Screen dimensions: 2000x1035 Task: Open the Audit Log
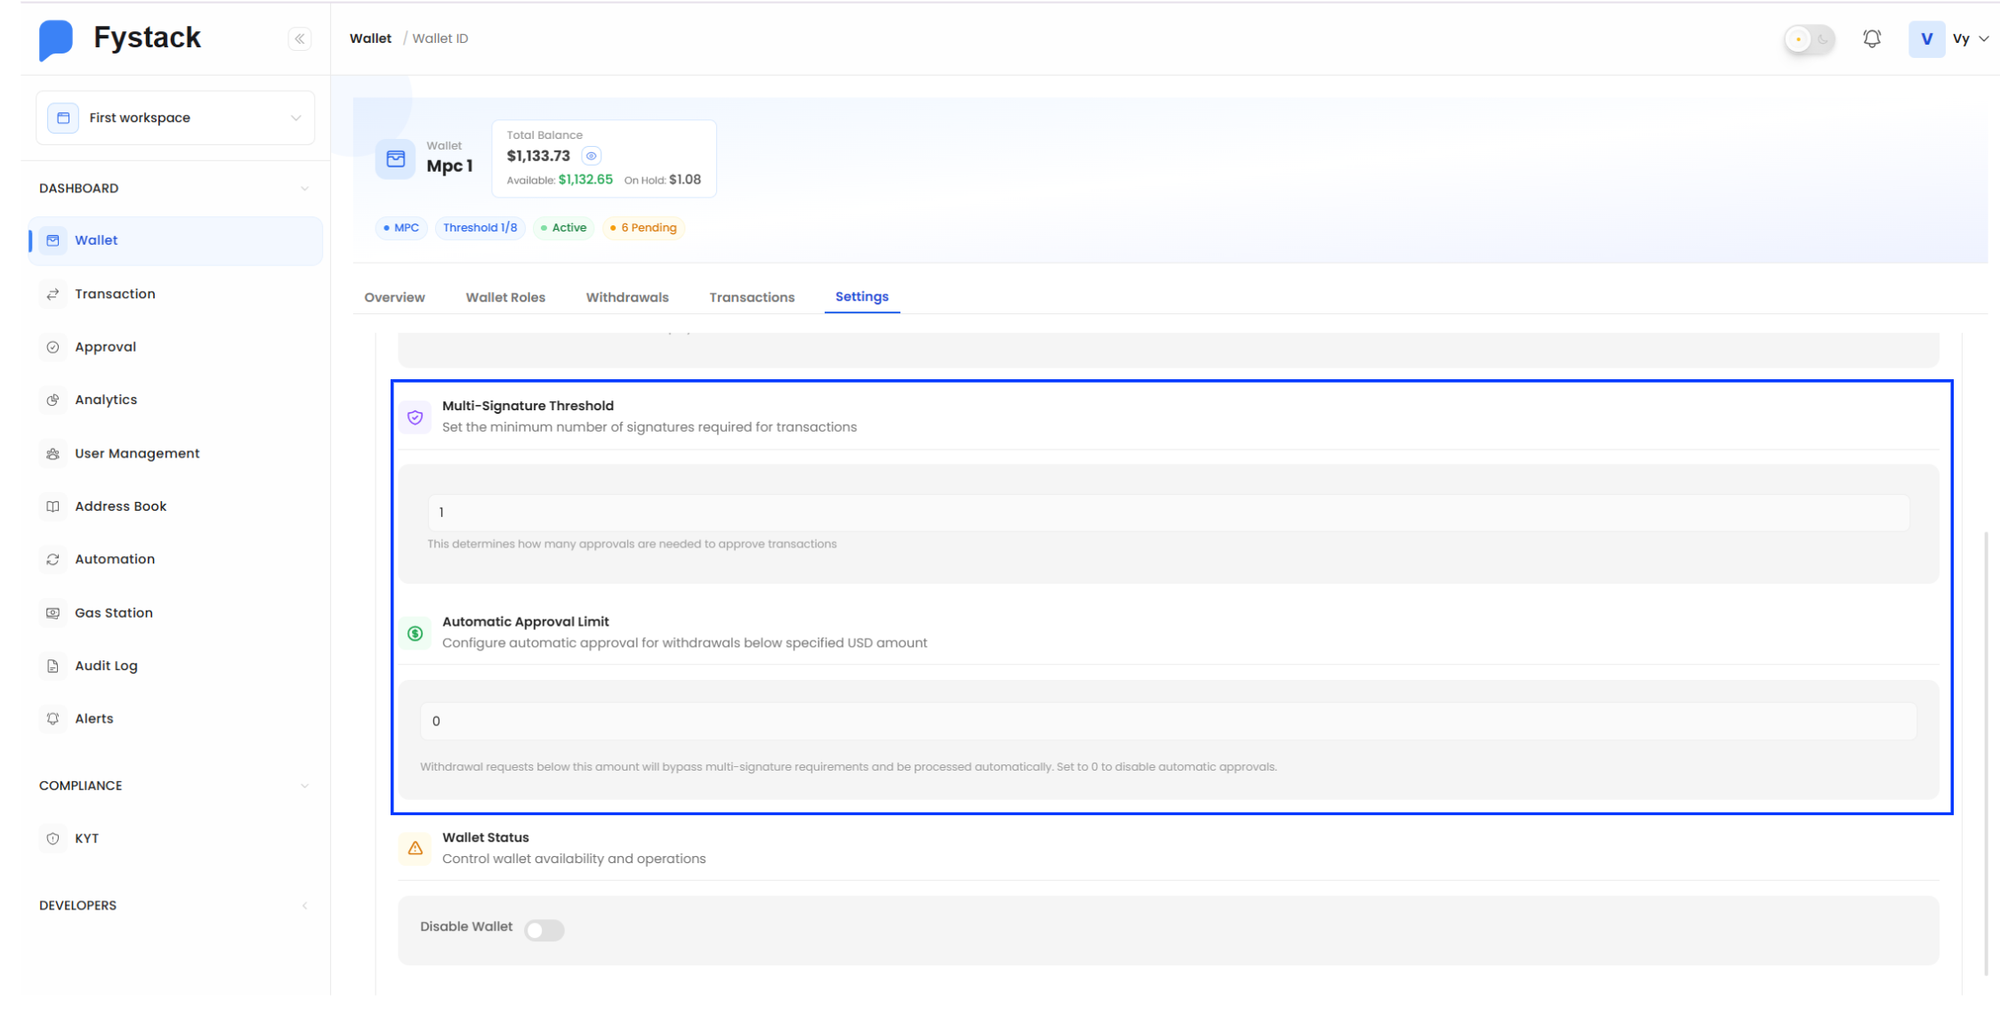coord(106,665)
